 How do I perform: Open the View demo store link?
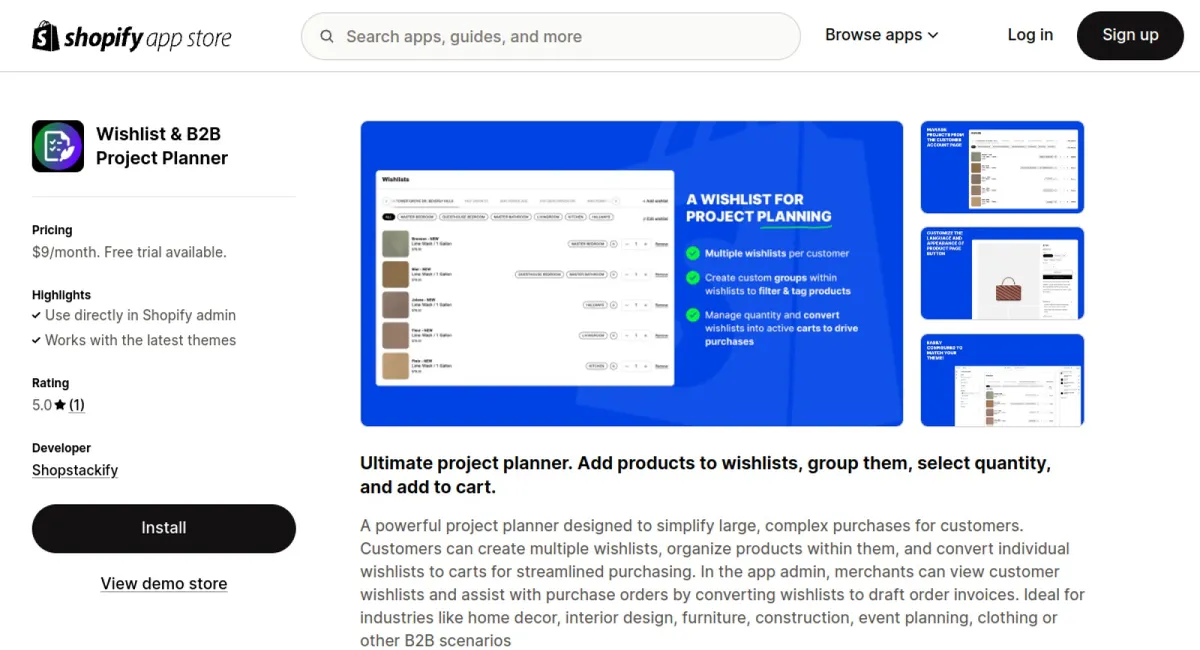pos(164,584)
